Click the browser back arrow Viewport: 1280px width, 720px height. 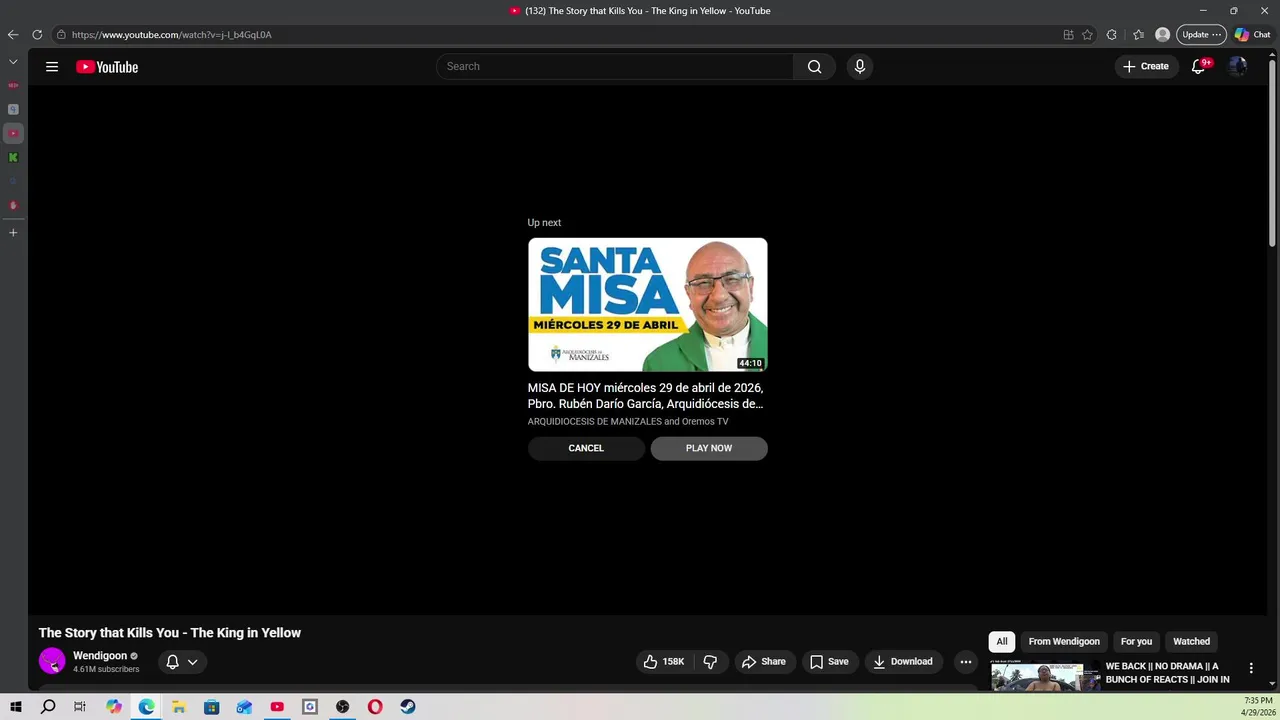pyautogui.click(x=13, y=35)
